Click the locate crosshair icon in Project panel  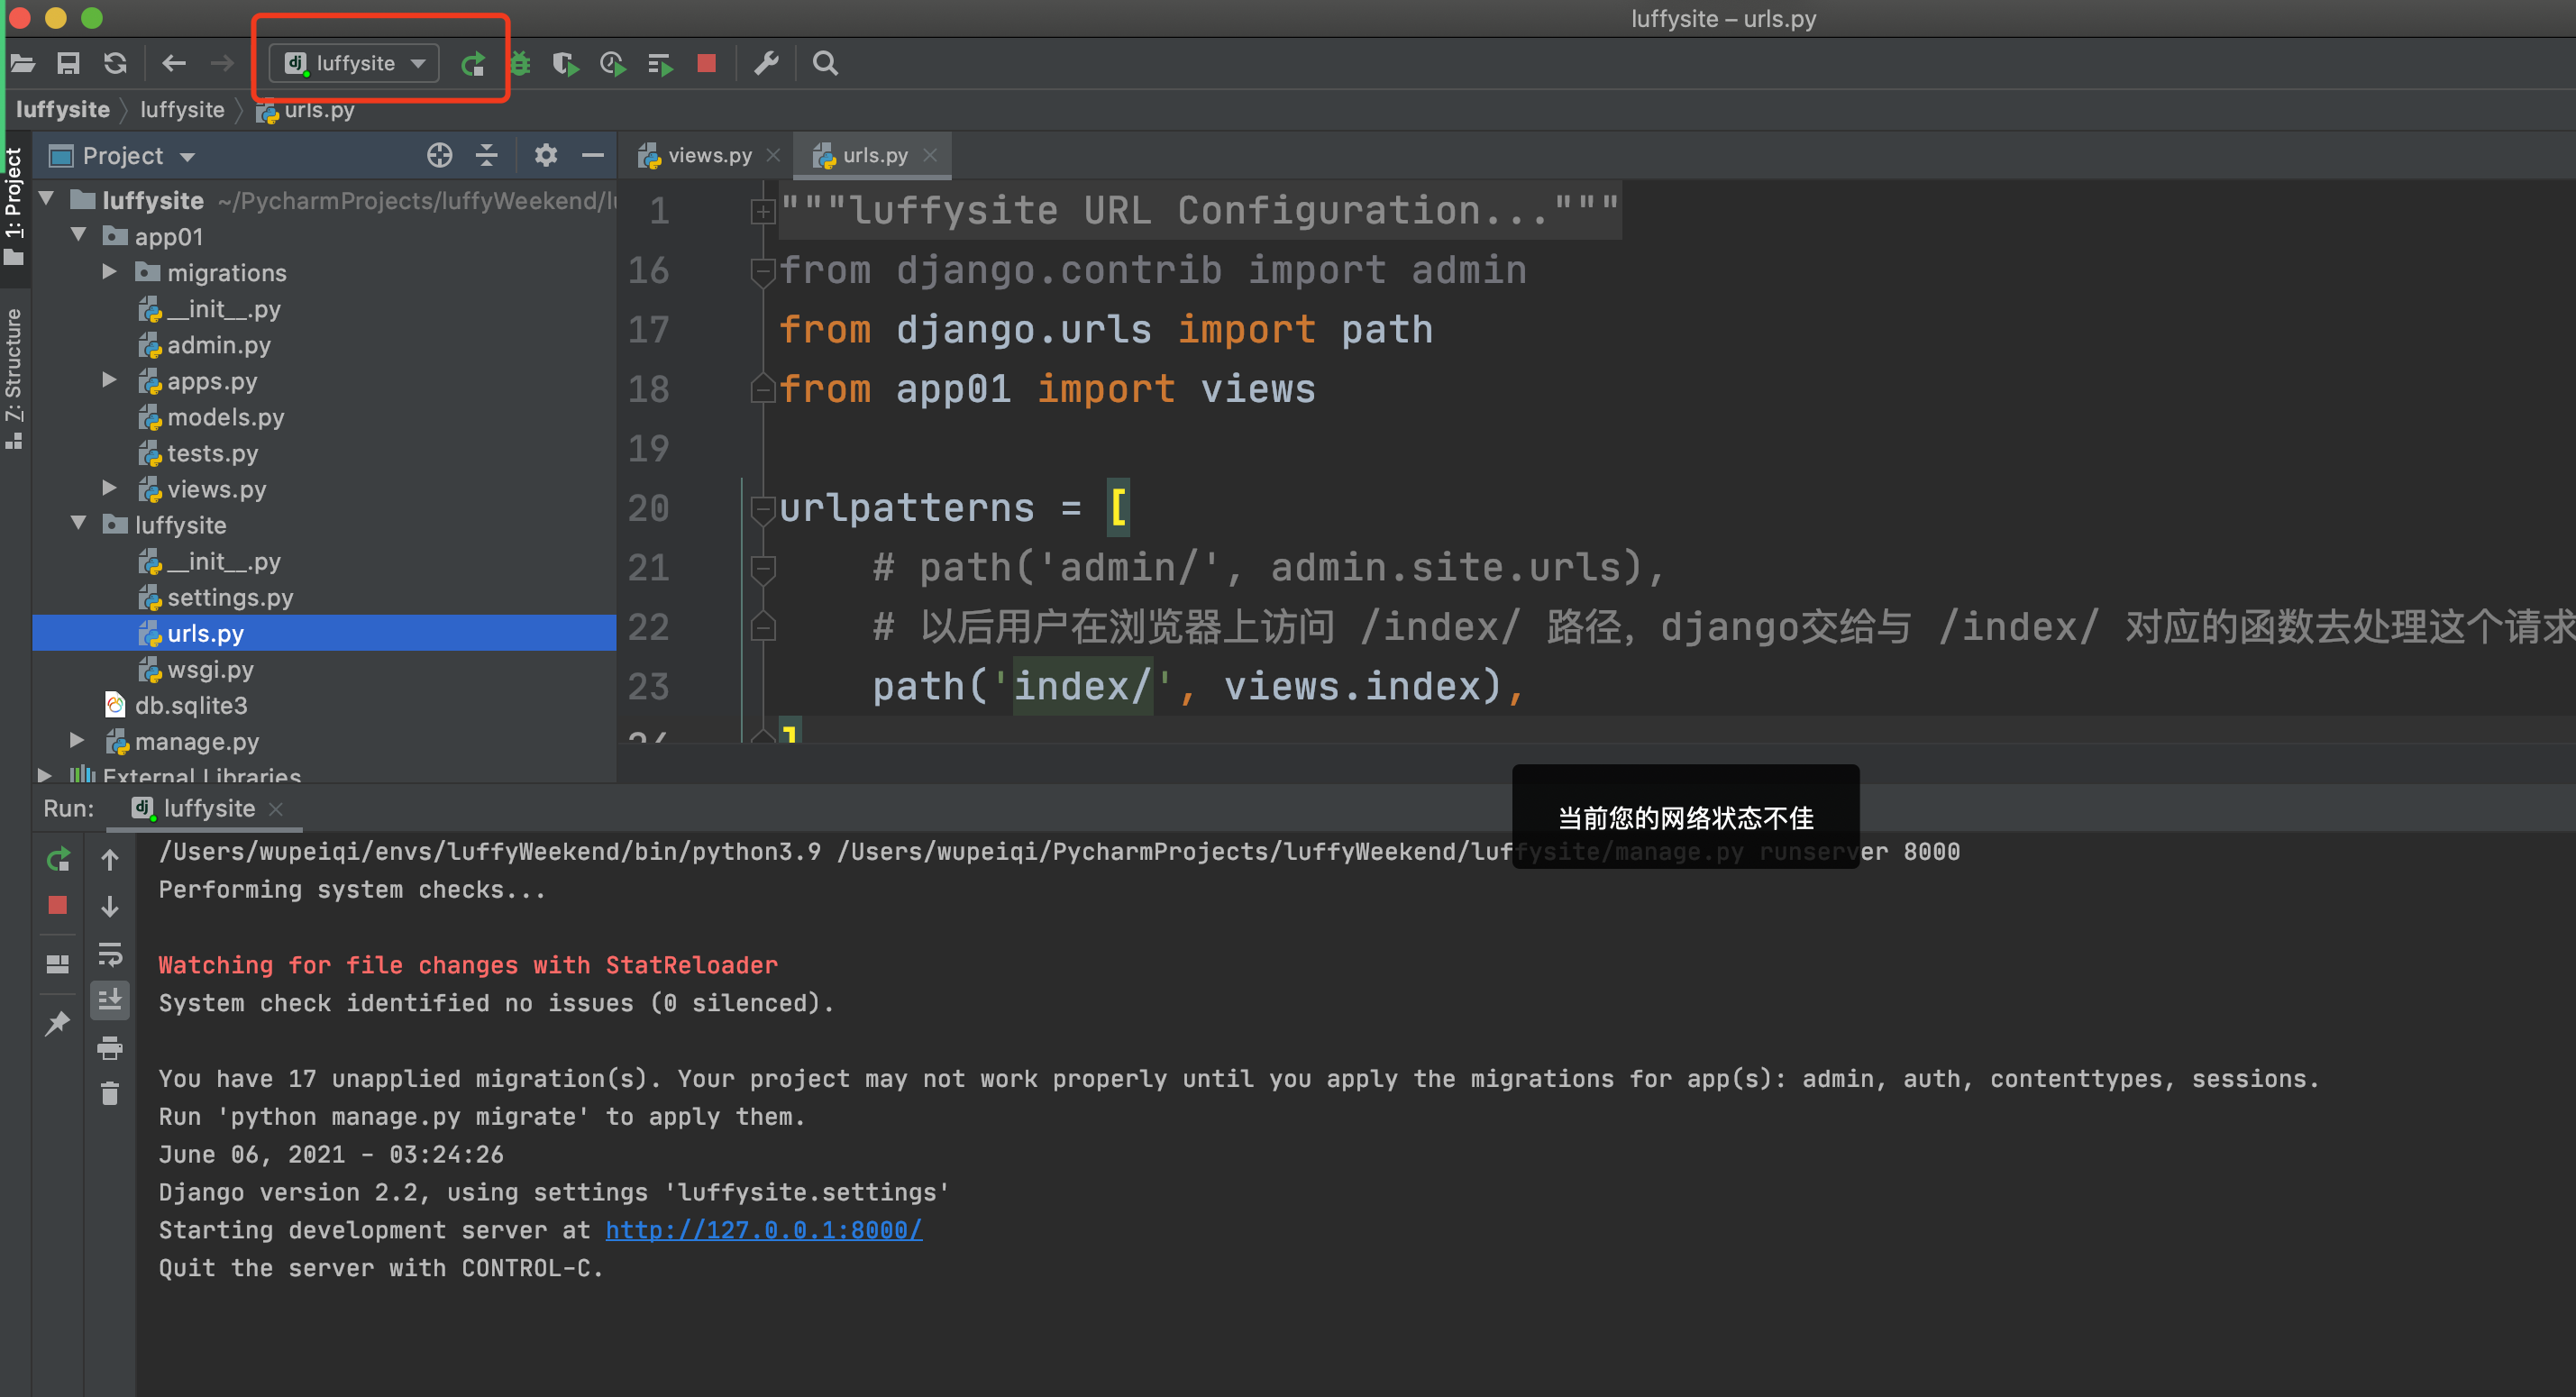[x=439, y=155]
